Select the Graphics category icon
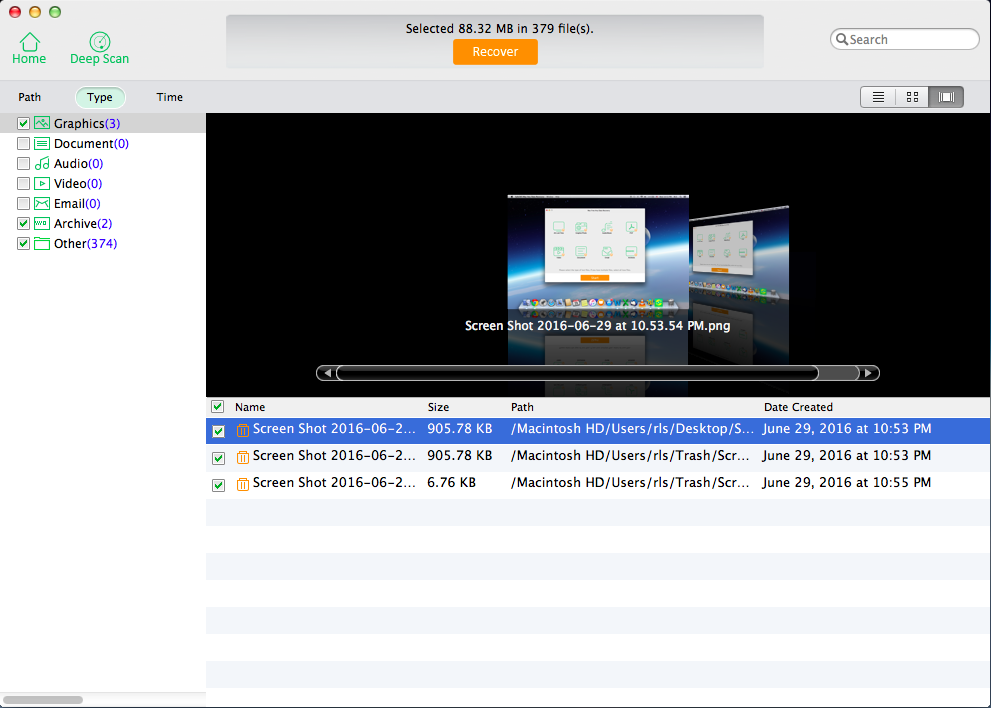The image size is (991, 708). click(42, 123)
